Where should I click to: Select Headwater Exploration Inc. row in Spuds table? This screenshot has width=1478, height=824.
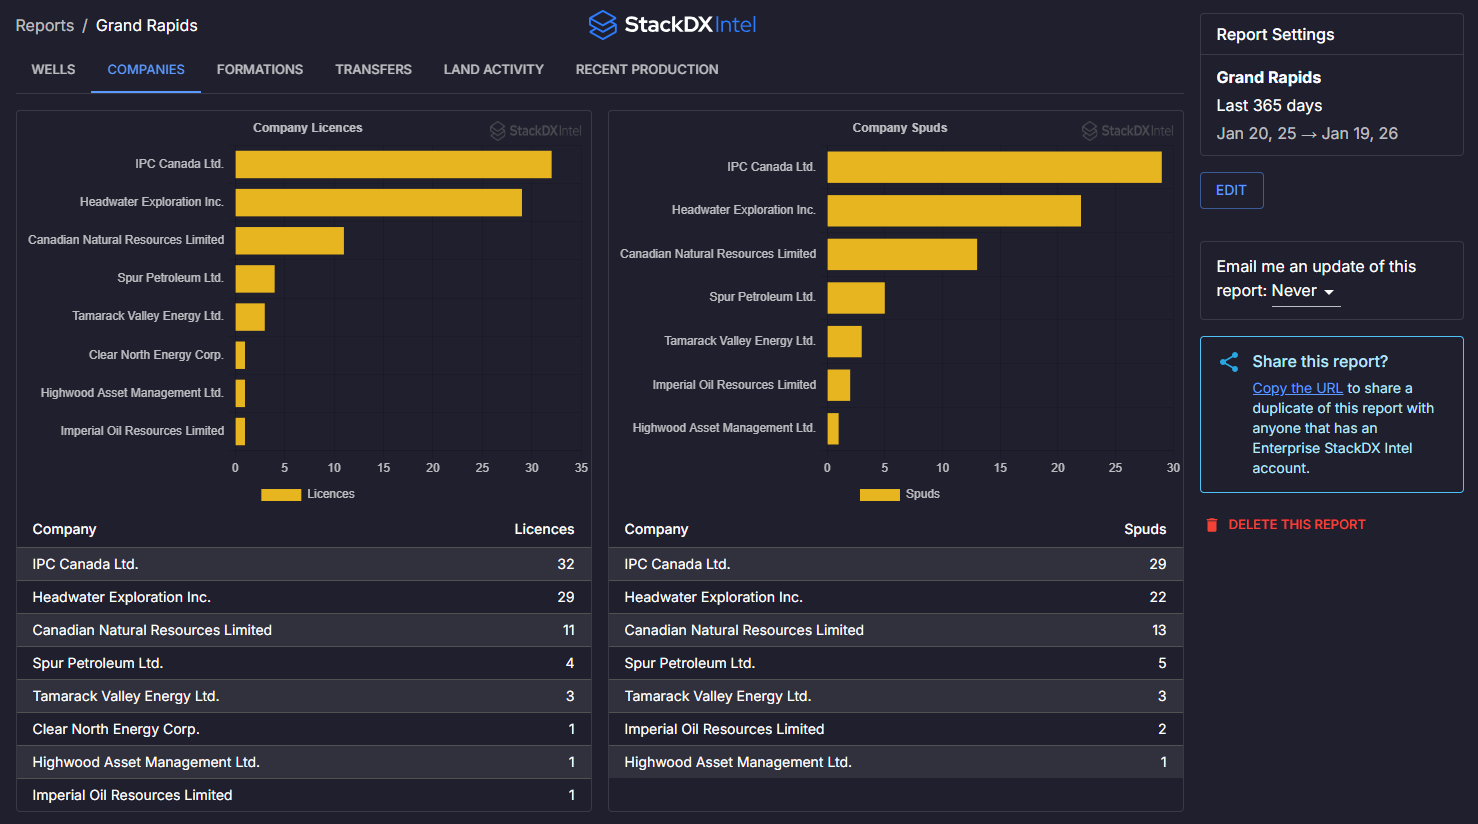[895, 597]
